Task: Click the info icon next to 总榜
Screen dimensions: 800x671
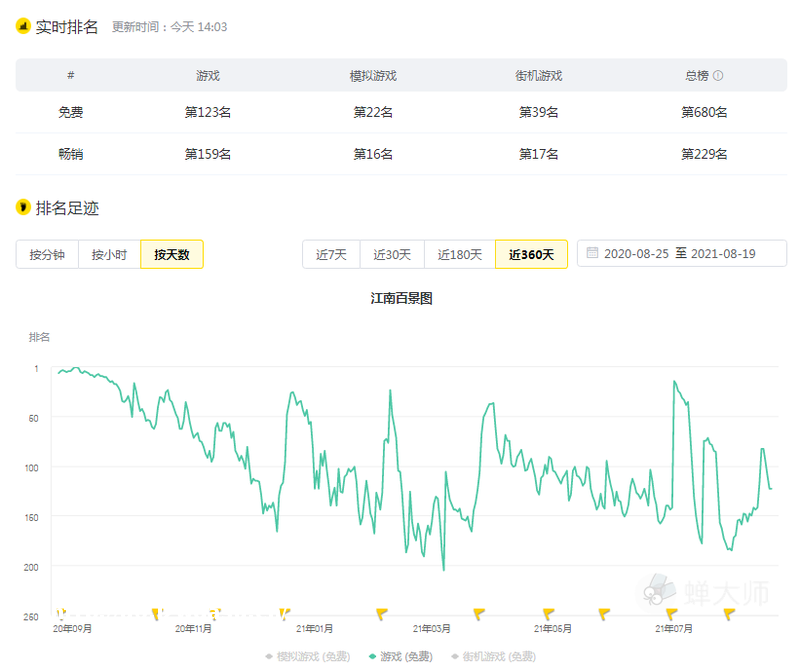Action: (x=718, y=76)
